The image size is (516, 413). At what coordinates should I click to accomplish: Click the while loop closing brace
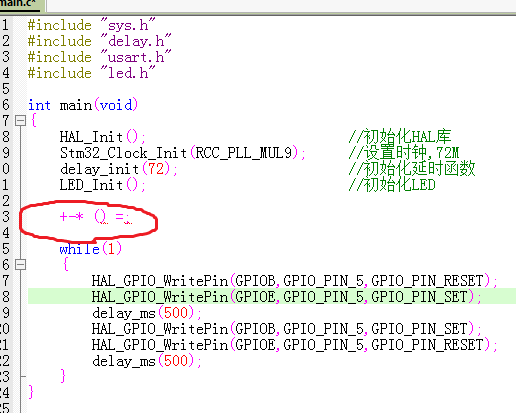[63, 376]
